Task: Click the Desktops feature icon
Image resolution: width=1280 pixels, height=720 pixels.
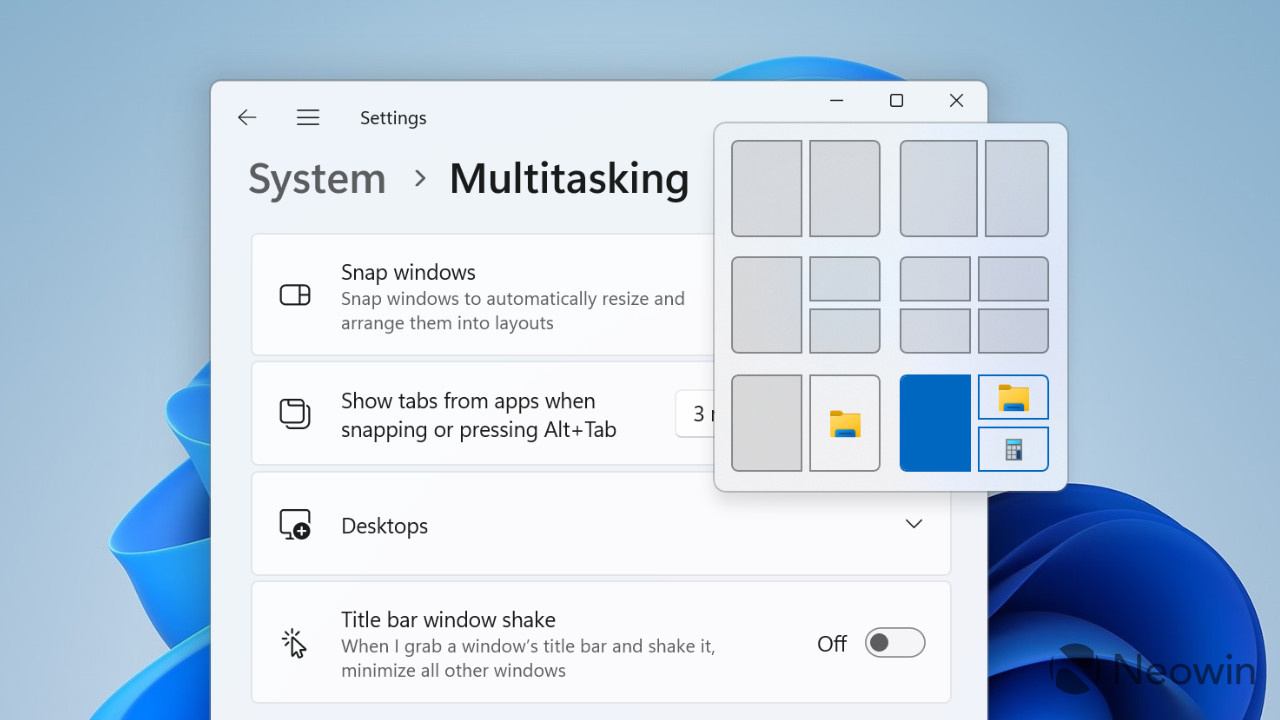Action: (295, 524)
